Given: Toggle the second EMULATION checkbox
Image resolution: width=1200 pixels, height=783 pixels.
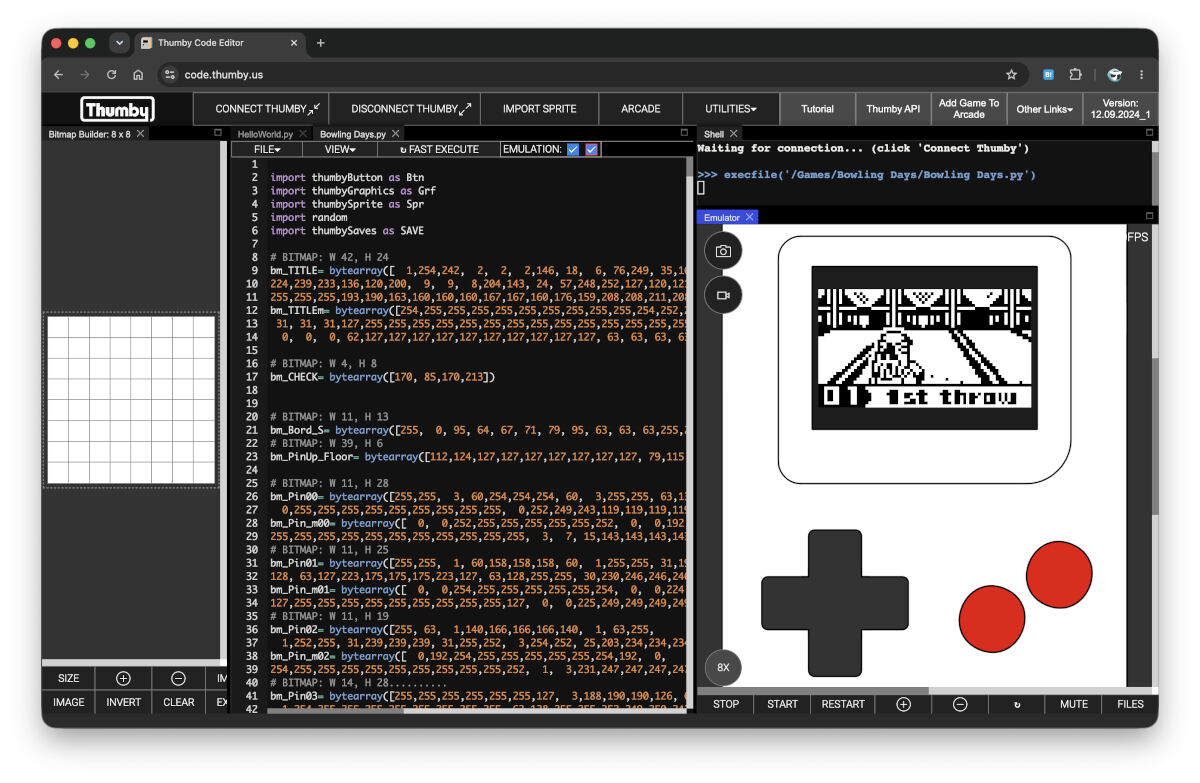Looking at the screenshot, I should pyautogui.click(x=591, y=149).
